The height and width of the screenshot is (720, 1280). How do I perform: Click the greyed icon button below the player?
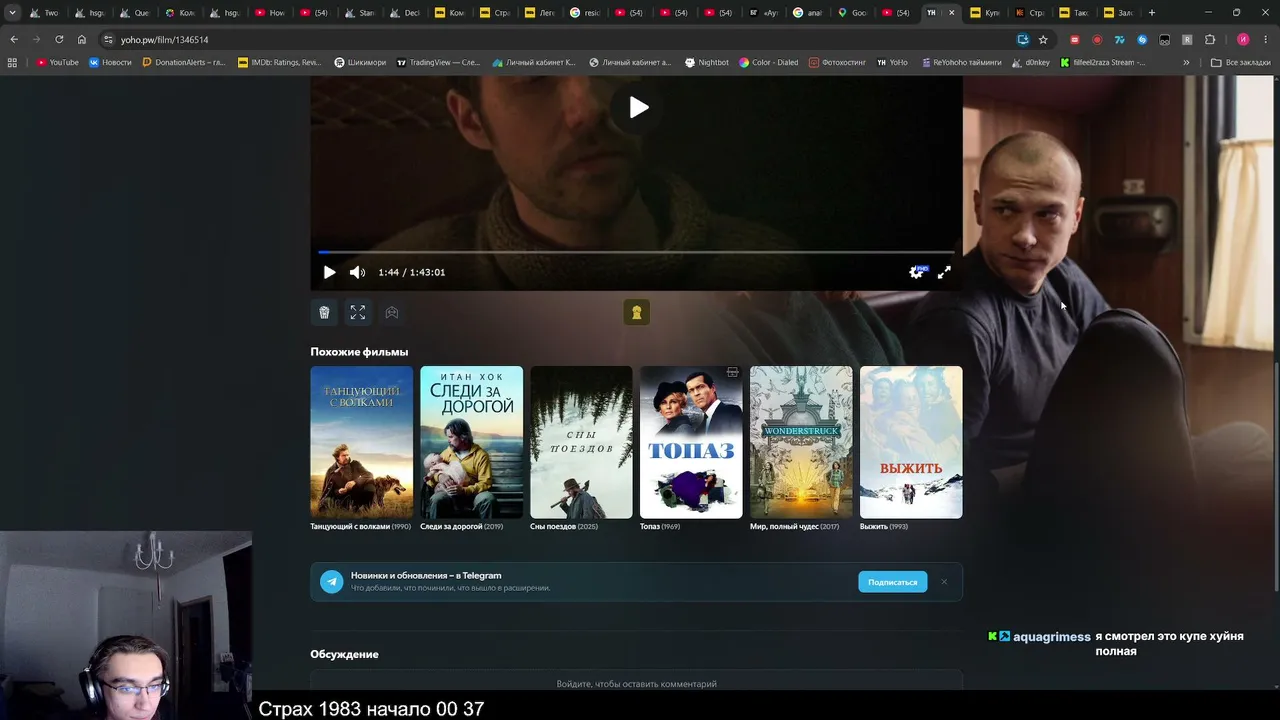click(392, 312)
